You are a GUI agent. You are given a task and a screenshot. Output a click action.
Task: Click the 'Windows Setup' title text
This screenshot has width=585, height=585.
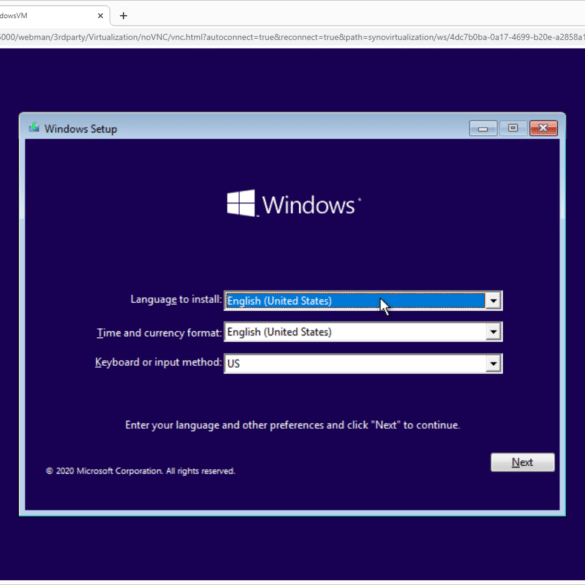click(x=81, y=129)
